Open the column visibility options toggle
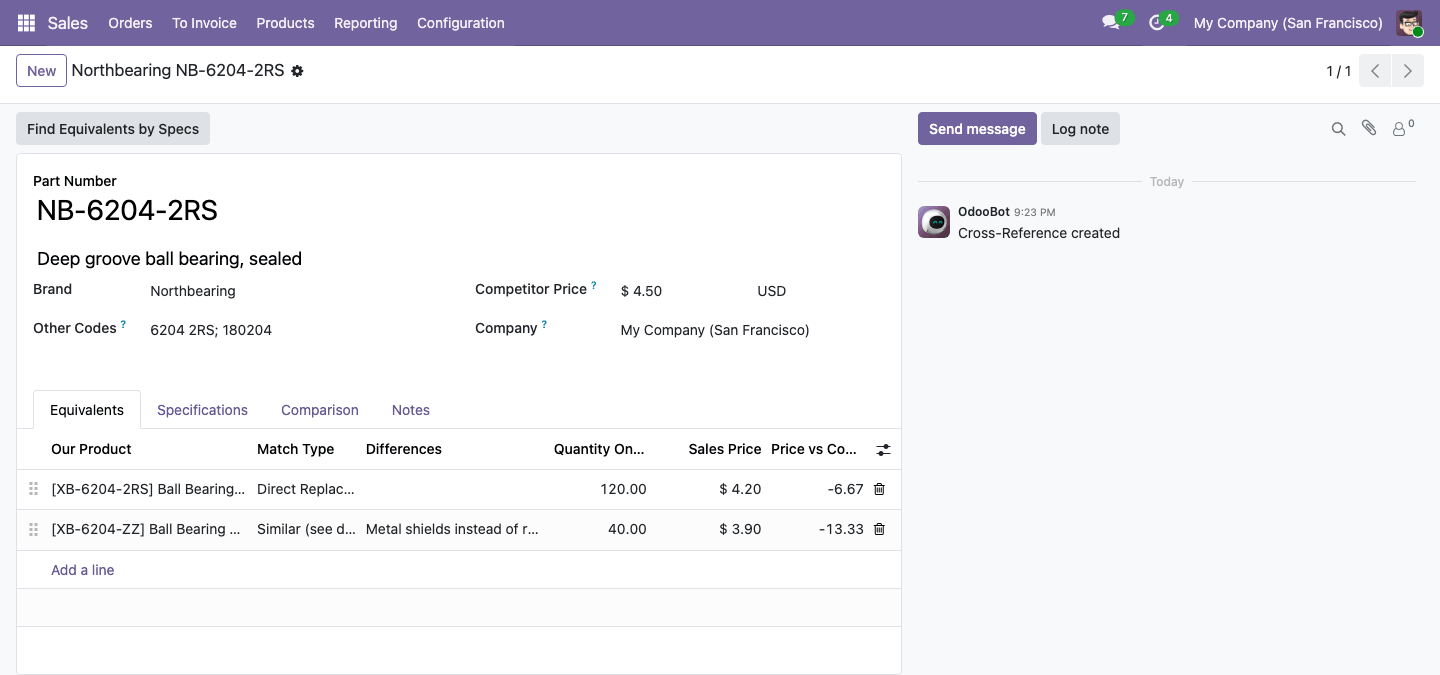 (x=883, y=450)
